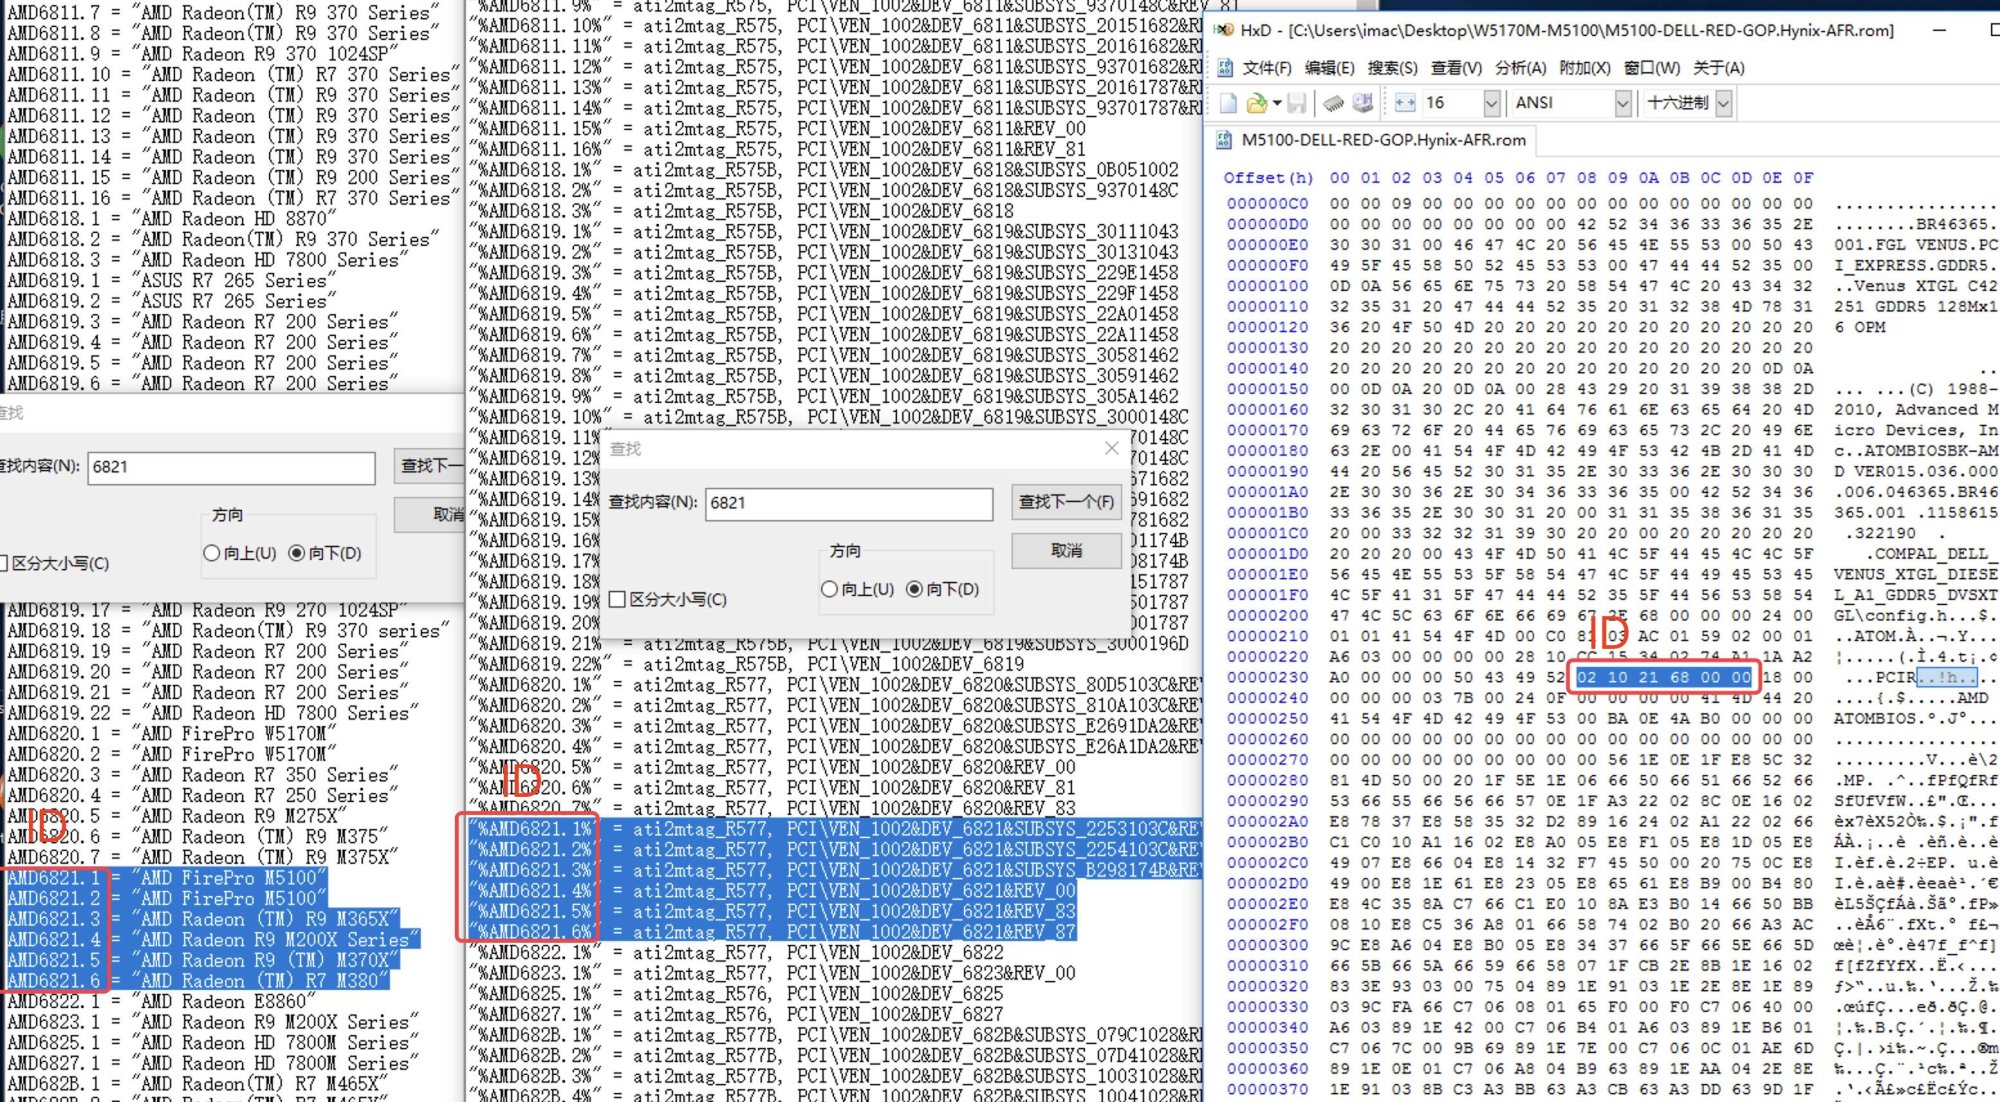Screen dimensions: 2000x1102
Task: Open the hexadecimal offset base dropdown
Action: point(1723,103)
